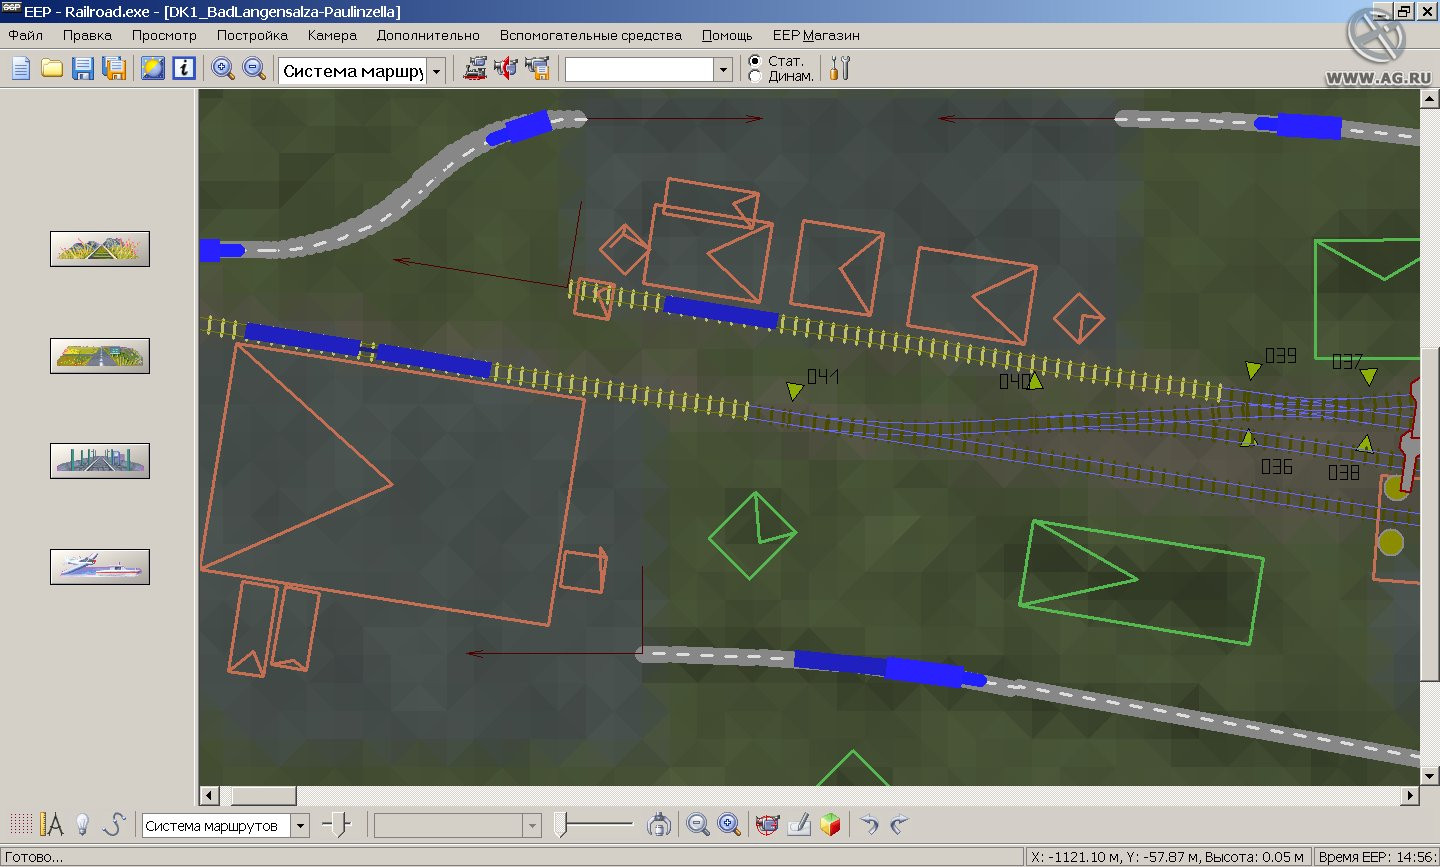Open the 'Правка' menu
1440x867 pixels.
tap(87, 35)
